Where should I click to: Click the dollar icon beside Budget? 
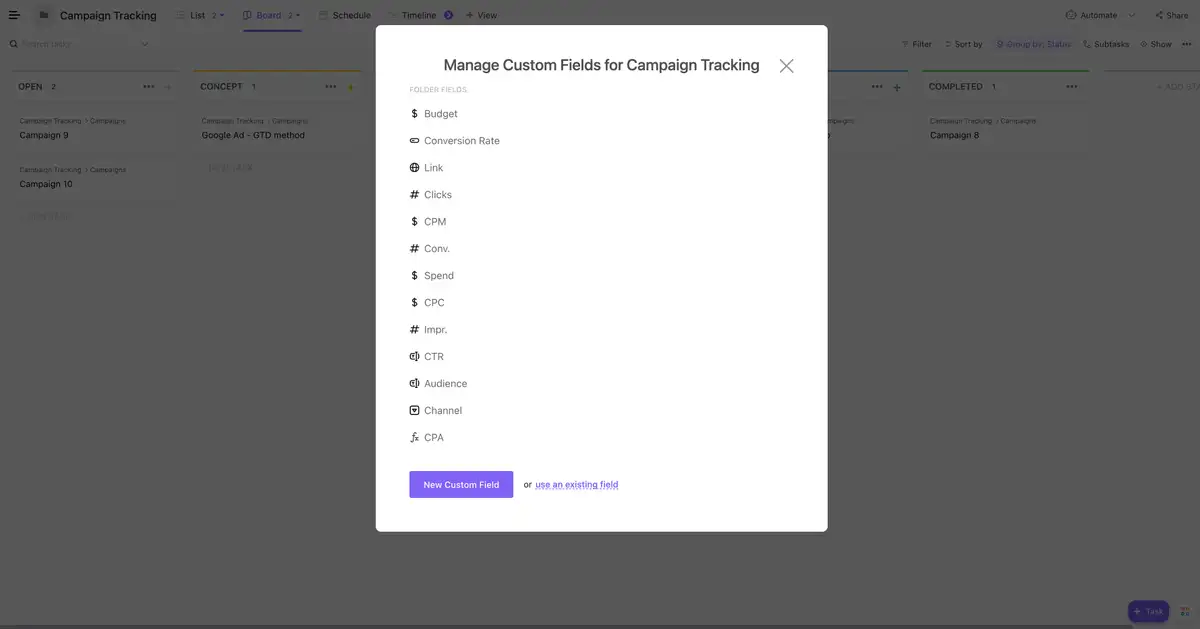pyautogui.click(x=414, y=114)
